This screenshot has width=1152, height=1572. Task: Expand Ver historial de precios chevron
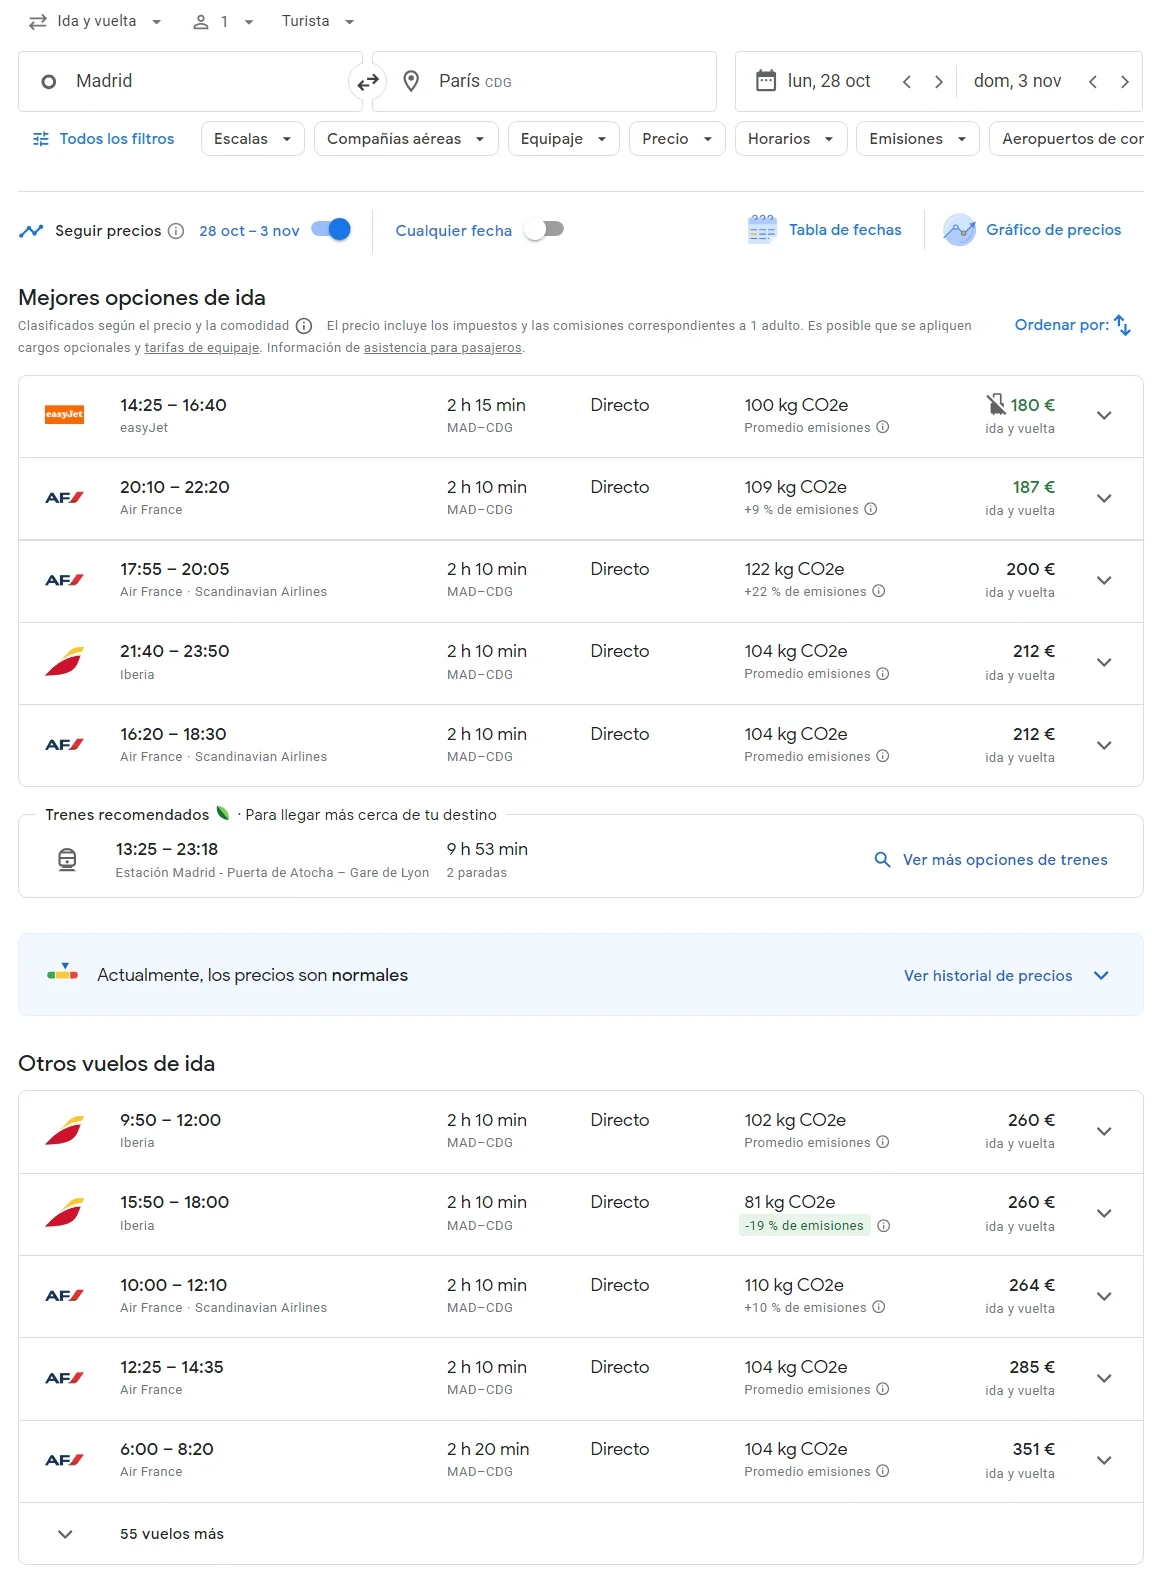pos(1101,976)
